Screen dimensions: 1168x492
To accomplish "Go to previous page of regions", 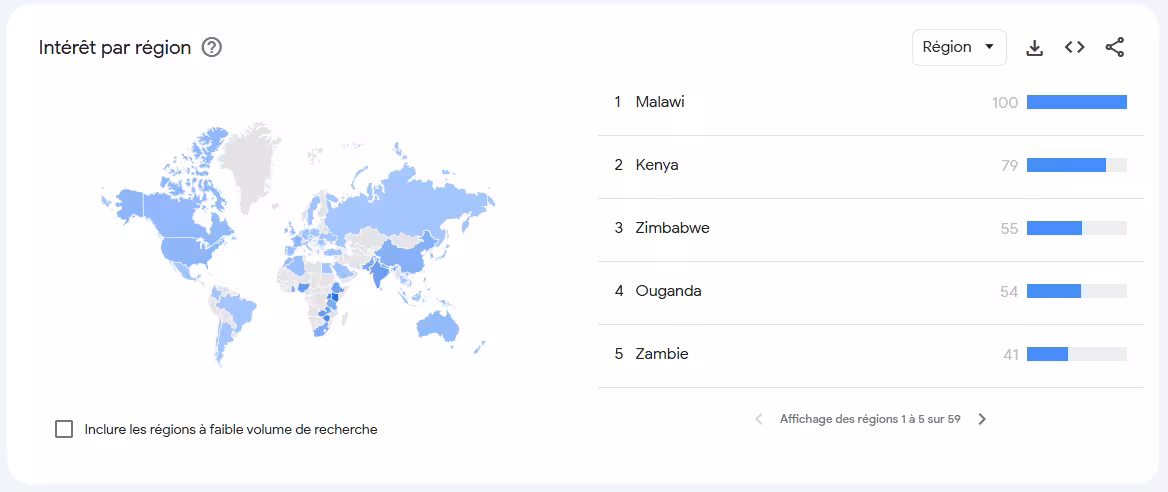I will tap(759, 419).
